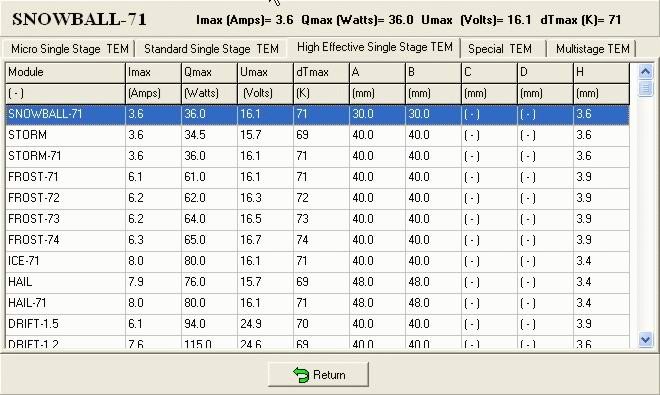This screenshot has width=660, height=395.
Task: Click dTmax value 73 in FROST-73 row
Action: [302, 219]
